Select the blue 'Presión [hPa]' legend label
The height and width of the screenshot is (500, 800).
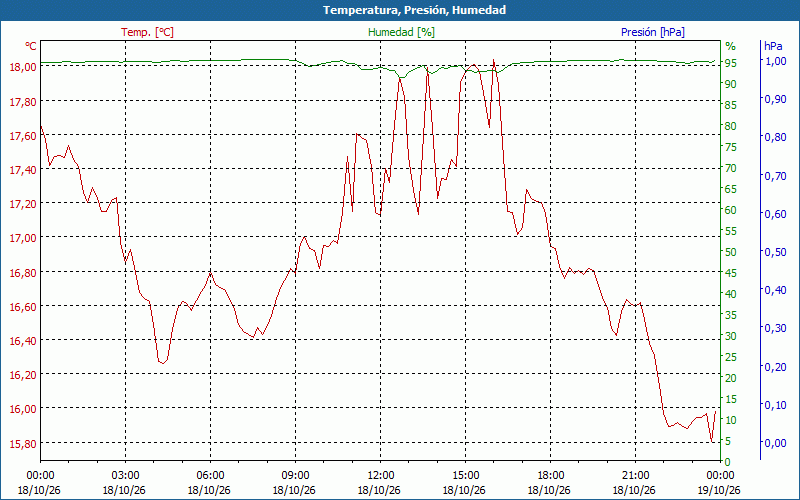pos(653,32)
